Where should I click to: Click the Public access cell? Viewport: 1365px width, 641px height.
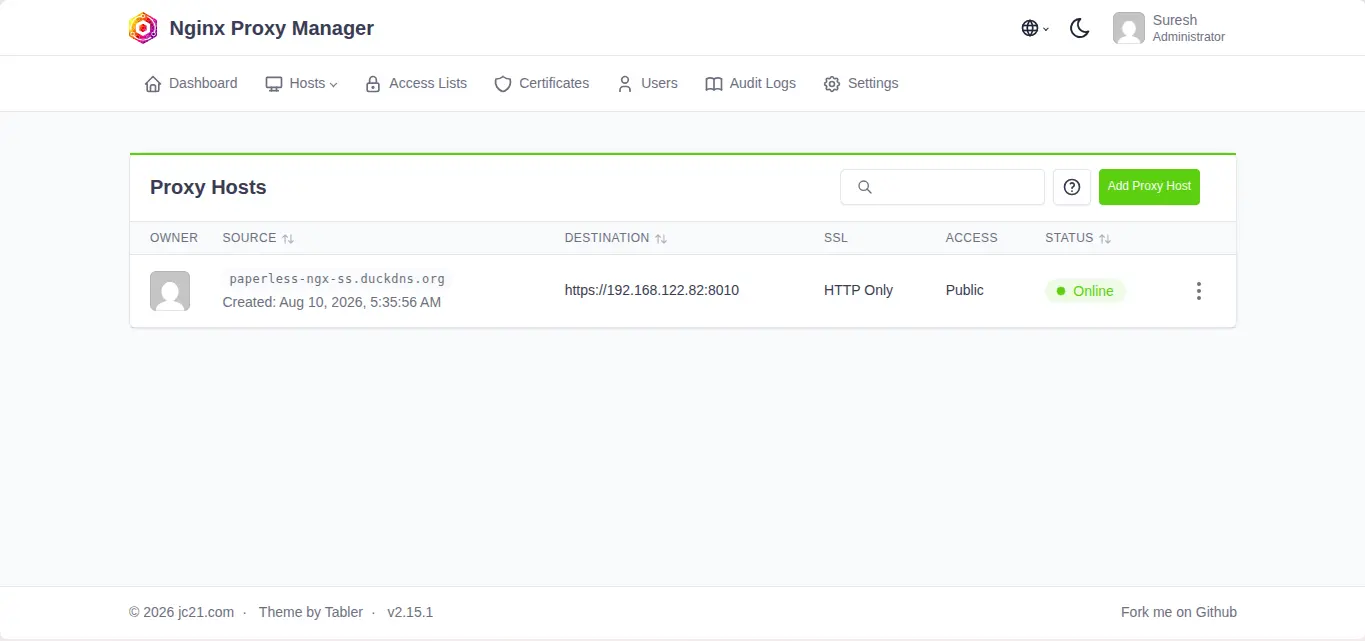coord(965,291)
